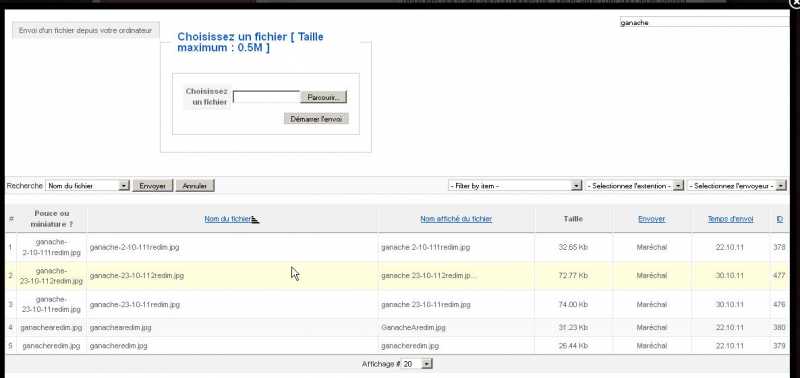Click file name 'ganache-2-10-111redim.jpg'
The width and height of the screenshot is (800, 378).
(x=134, y=247)
